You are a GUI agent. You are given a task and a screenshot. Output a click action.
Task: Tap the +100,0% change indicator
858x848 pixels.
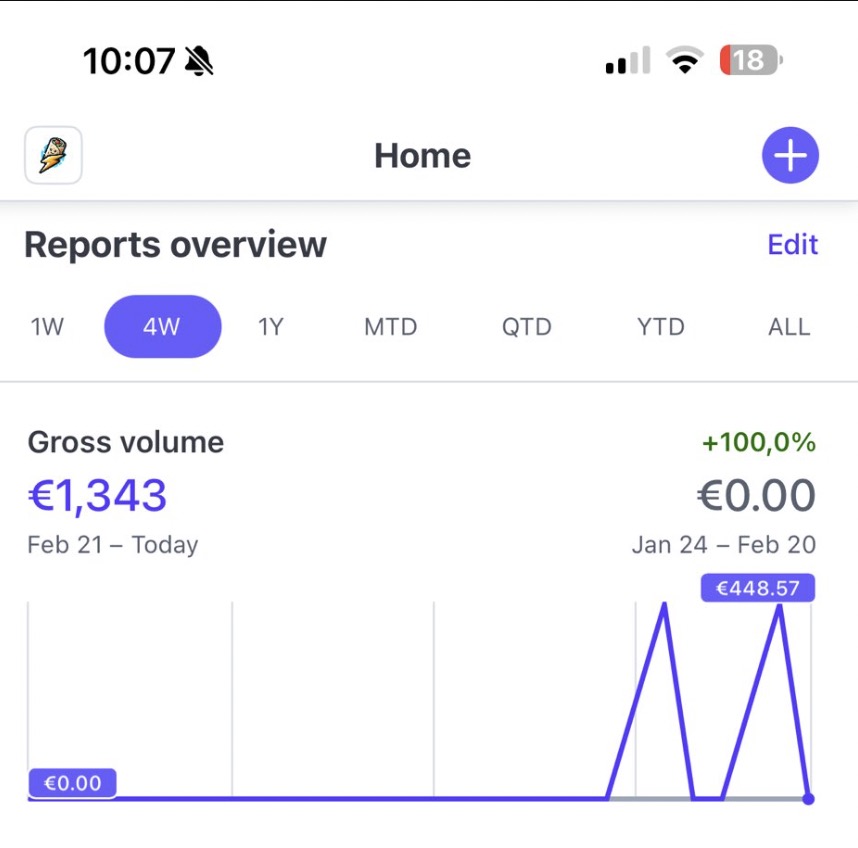[758, 442]
